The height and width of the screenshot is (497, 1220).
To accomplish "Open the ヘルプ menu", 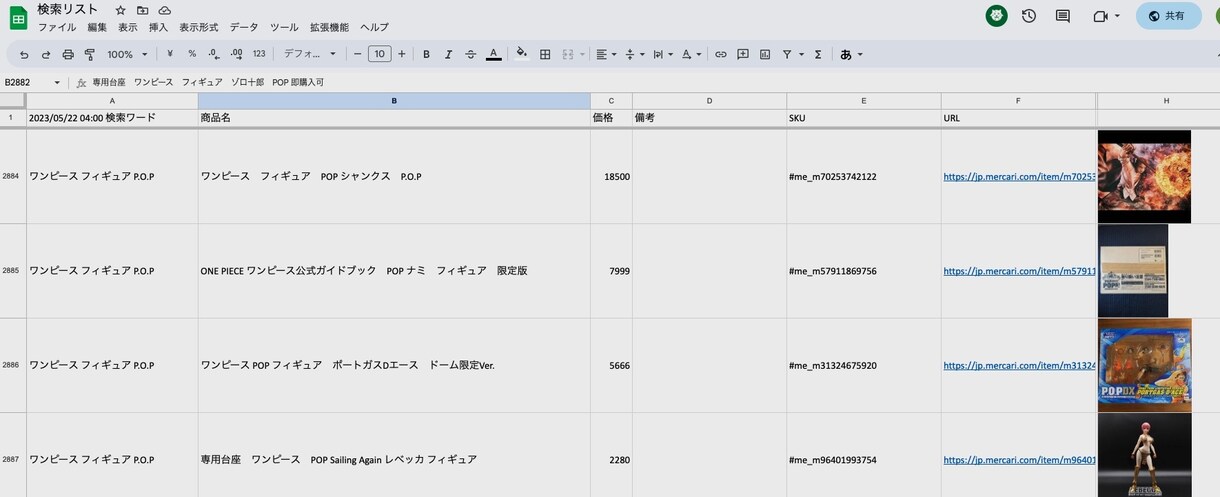I will (375, 27).
